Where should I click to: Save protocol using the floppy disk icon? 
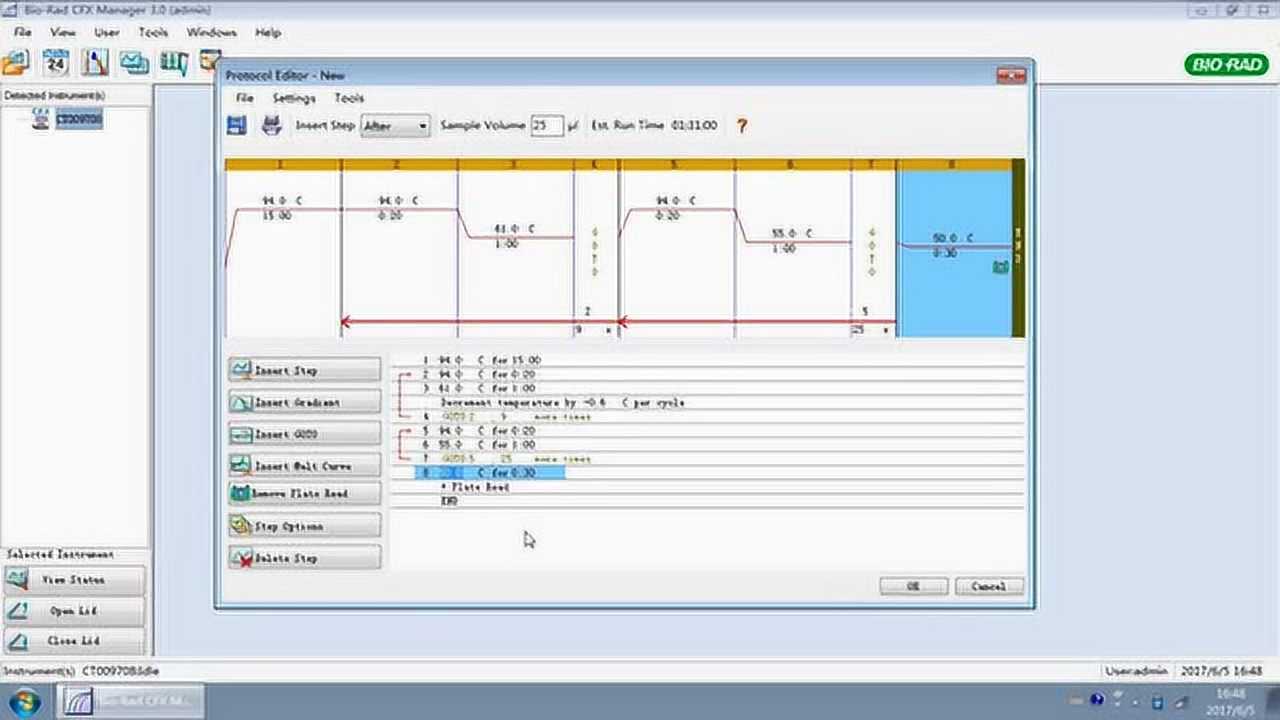point(236,125)
